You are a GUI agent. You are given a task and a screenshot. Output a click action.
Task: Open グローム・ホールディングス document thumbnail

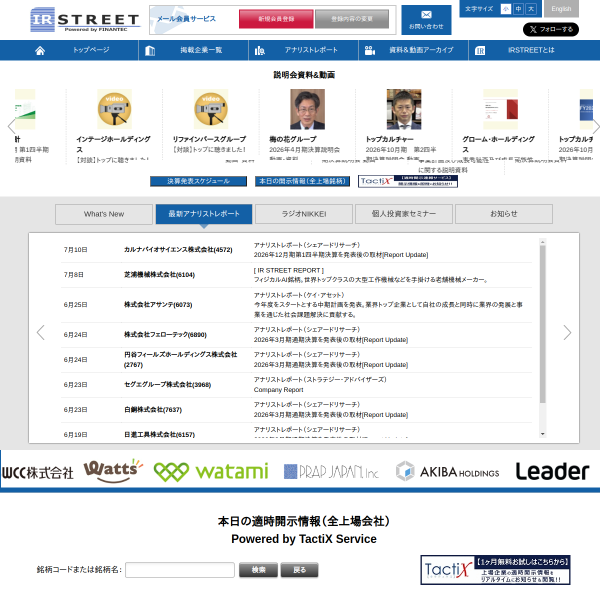(x=501, y=109)
